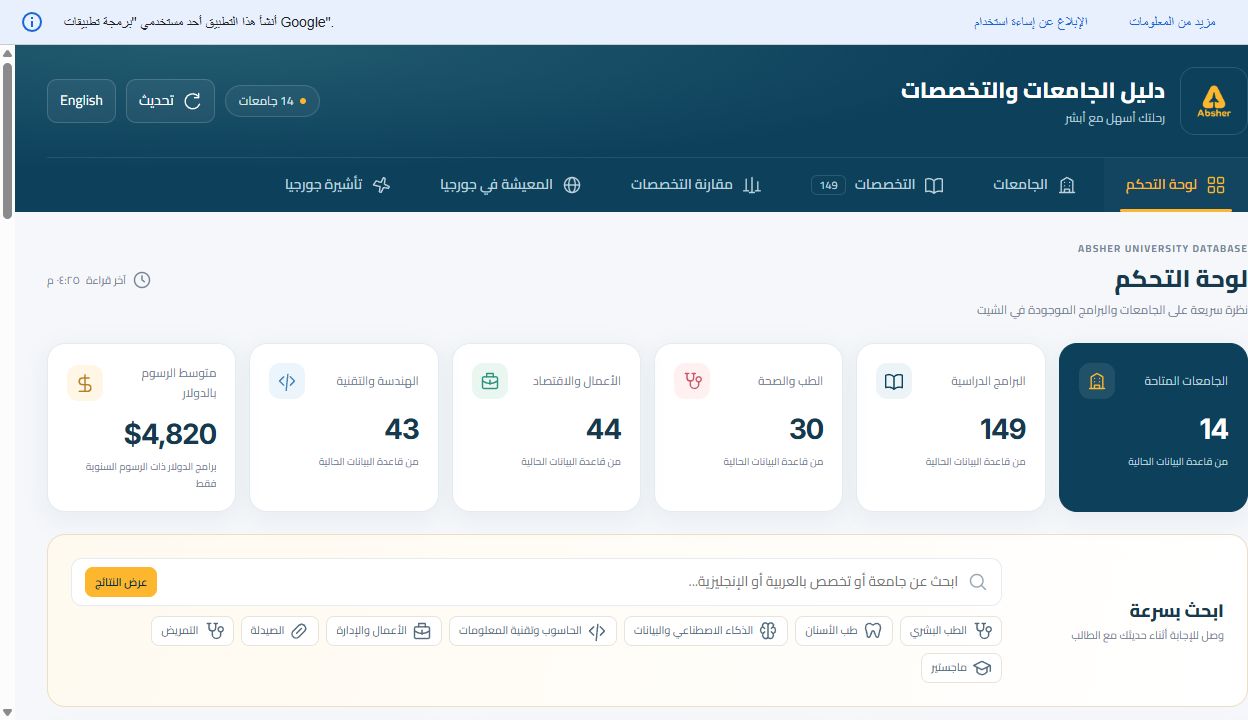Click the scales icon beside مقارنة التخصصات
Viewport: 1248px width, 720px height.
[752, 185]
